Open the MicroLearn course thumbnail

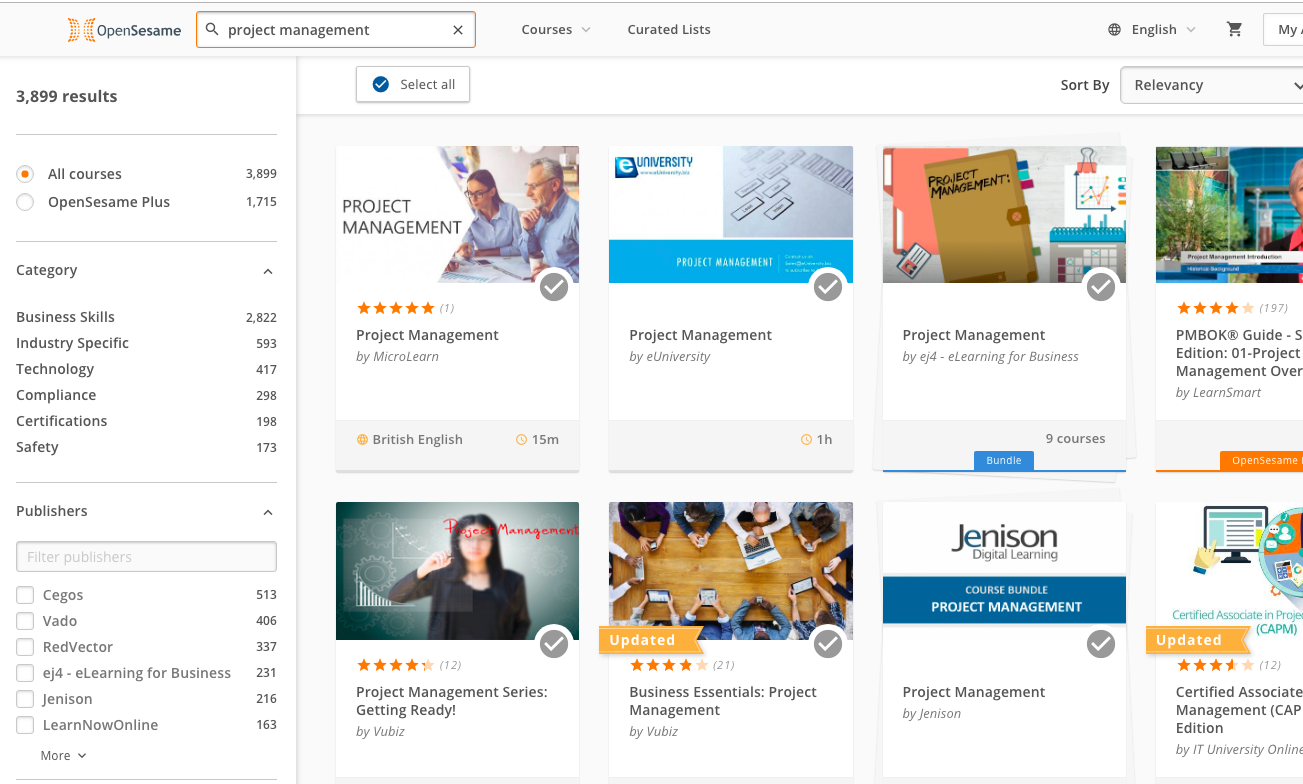point(457,214)
